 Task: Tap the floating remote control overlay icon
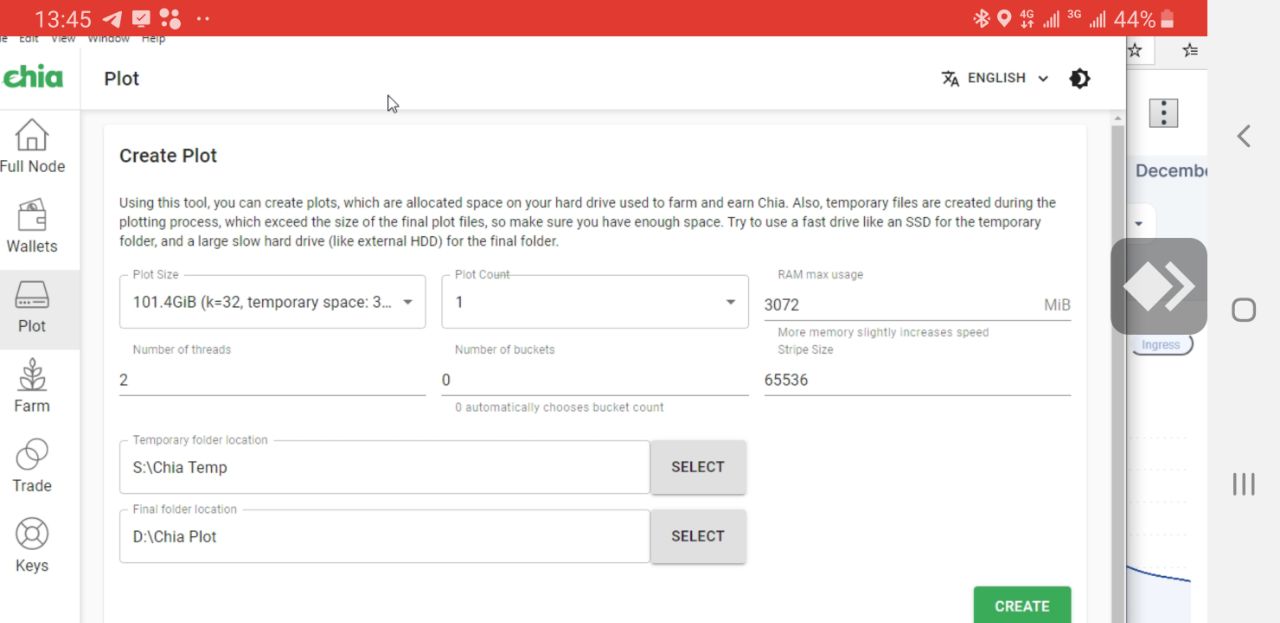pos(1159,286)
